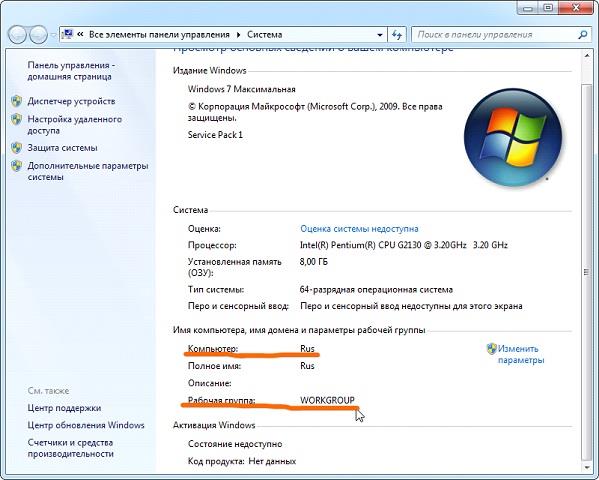Open the Оценка системы недоступна link
This screenshot has width=599, height=480.
(x=359, y=229)
